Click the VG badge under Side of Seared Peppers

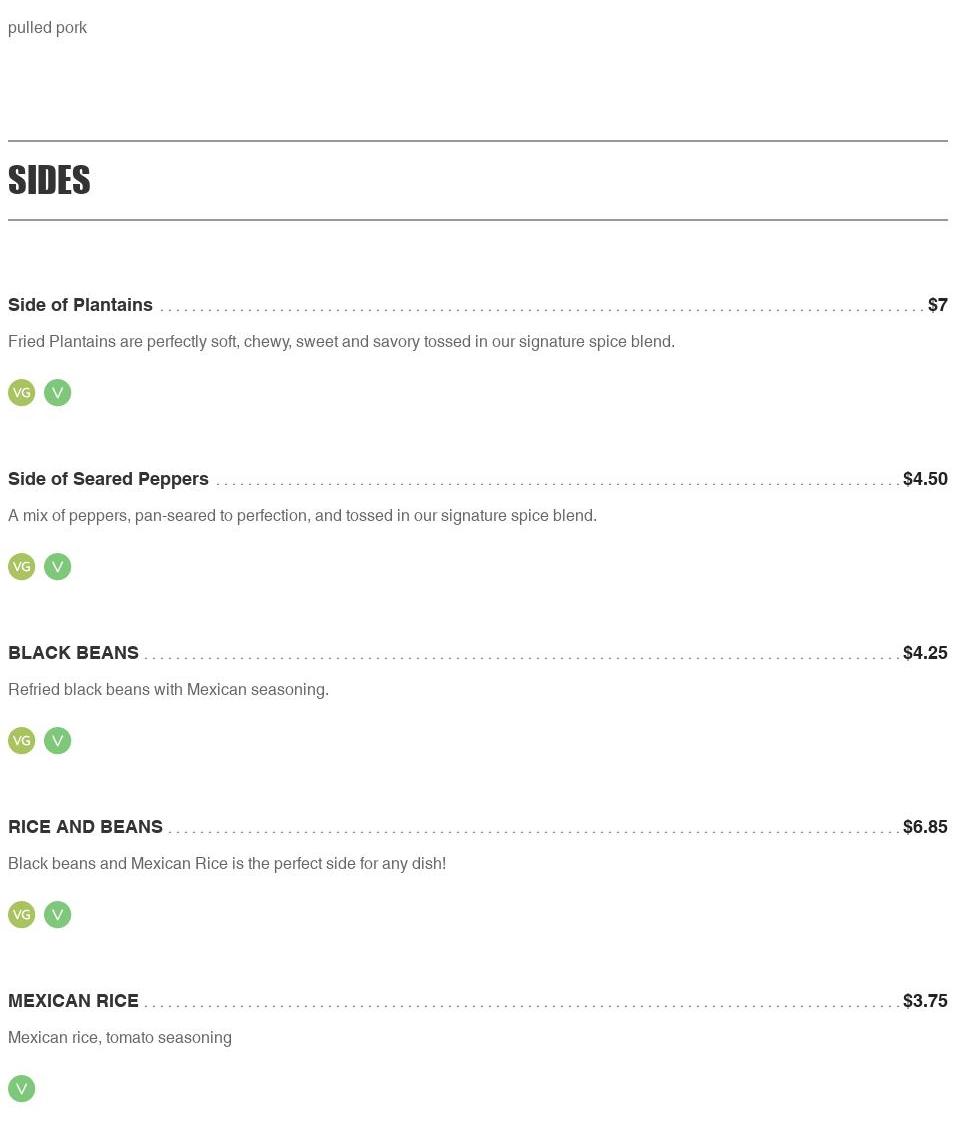[x=21, y=567]
